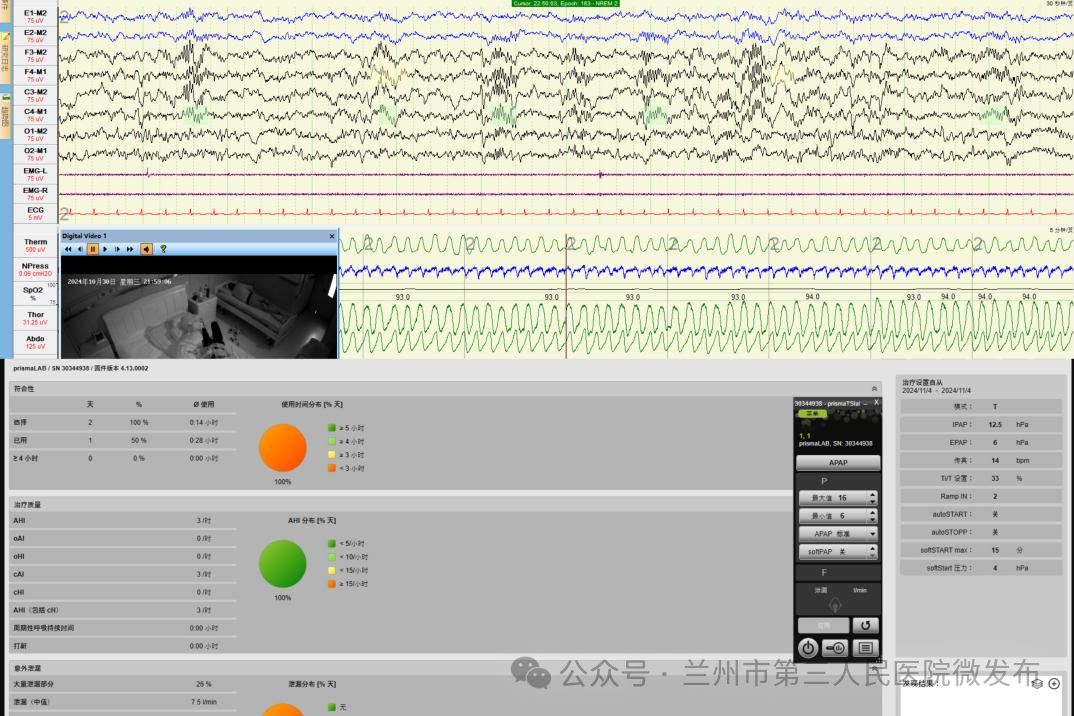1074x716 pixels.
Task: Toggle the softPAP setting from 关
Action: (838, 552)
